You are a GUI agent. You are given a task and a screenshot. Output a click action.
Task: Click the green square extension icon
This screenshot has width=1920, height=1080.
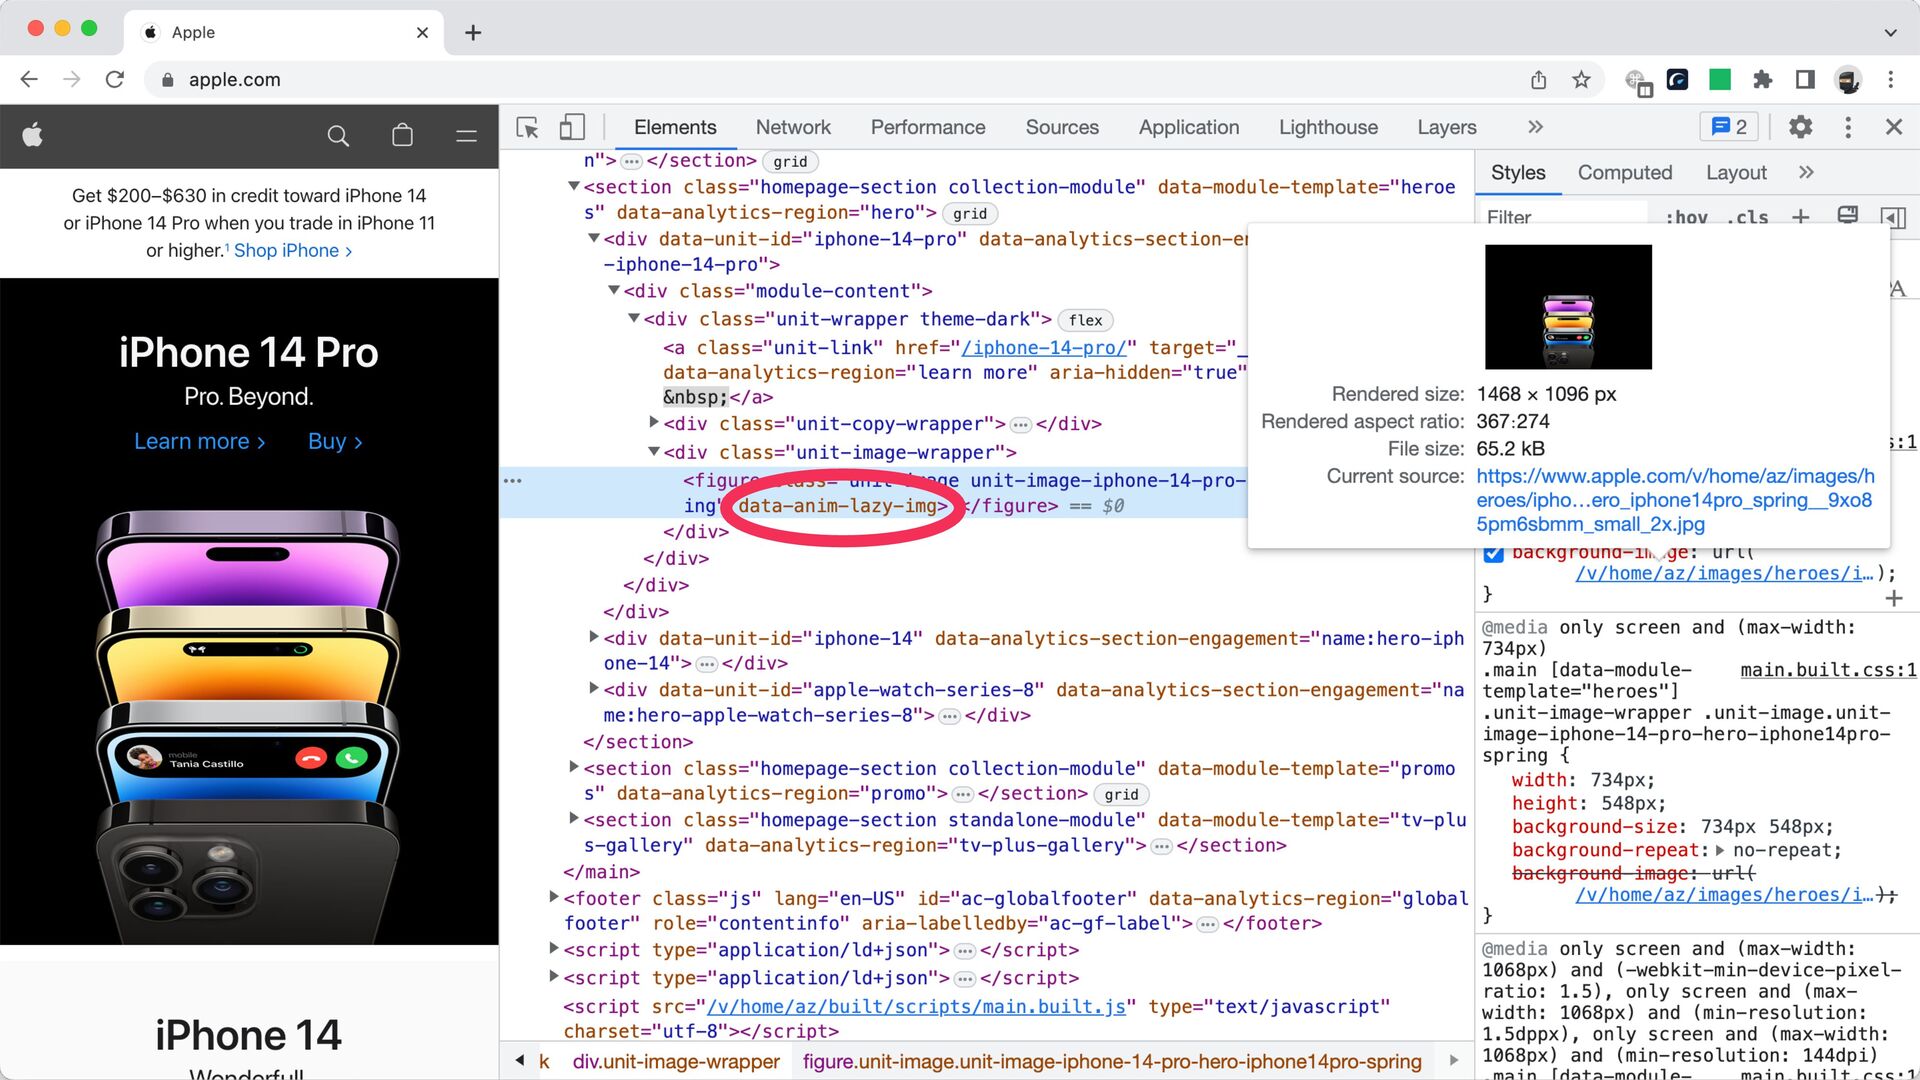click(x=1720, y=79)
